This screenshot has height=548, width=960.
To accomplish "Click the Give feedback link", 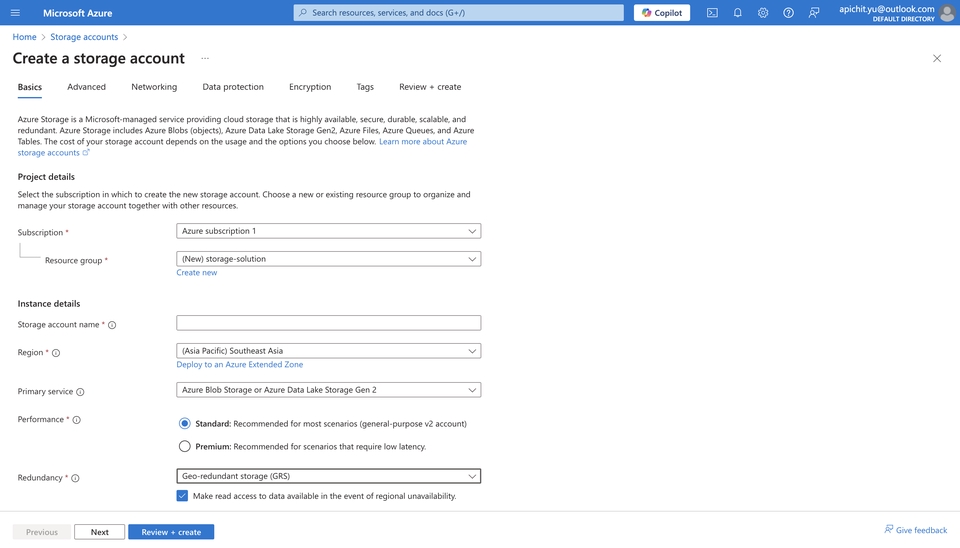I will pos(915,530).
